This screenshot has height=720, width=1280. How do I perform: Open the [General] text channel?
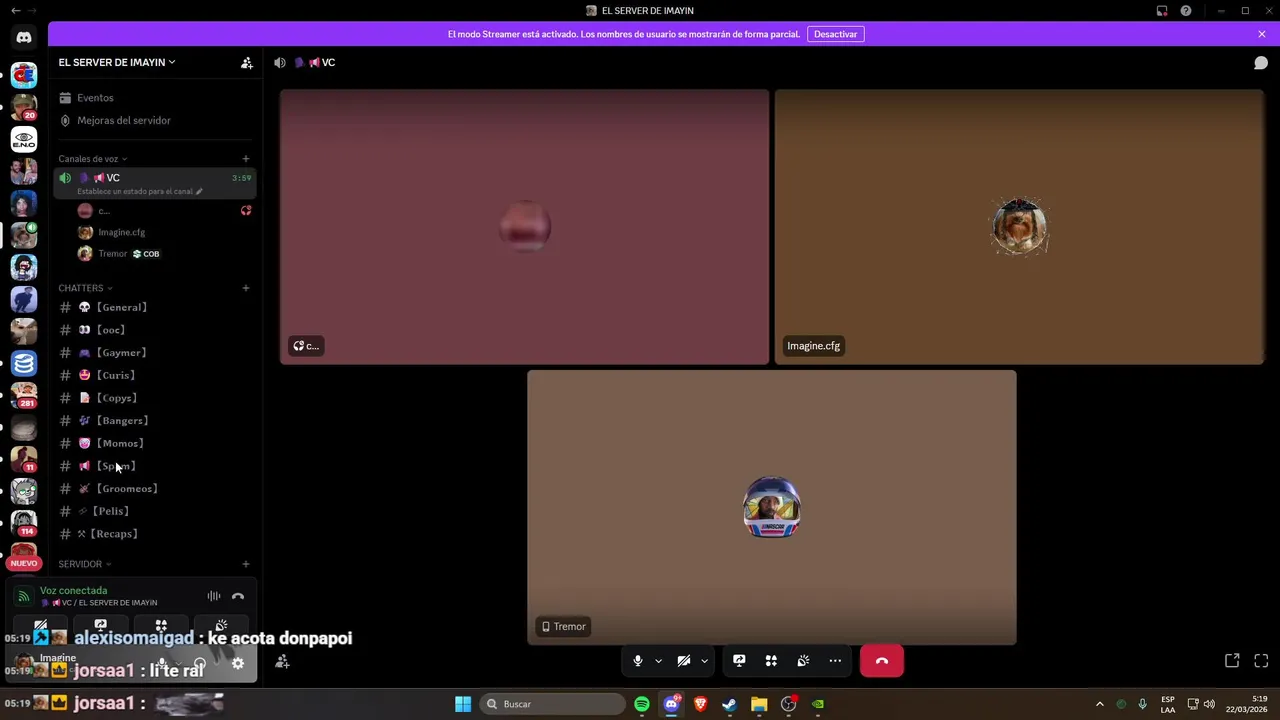click(x=155, y=307)
